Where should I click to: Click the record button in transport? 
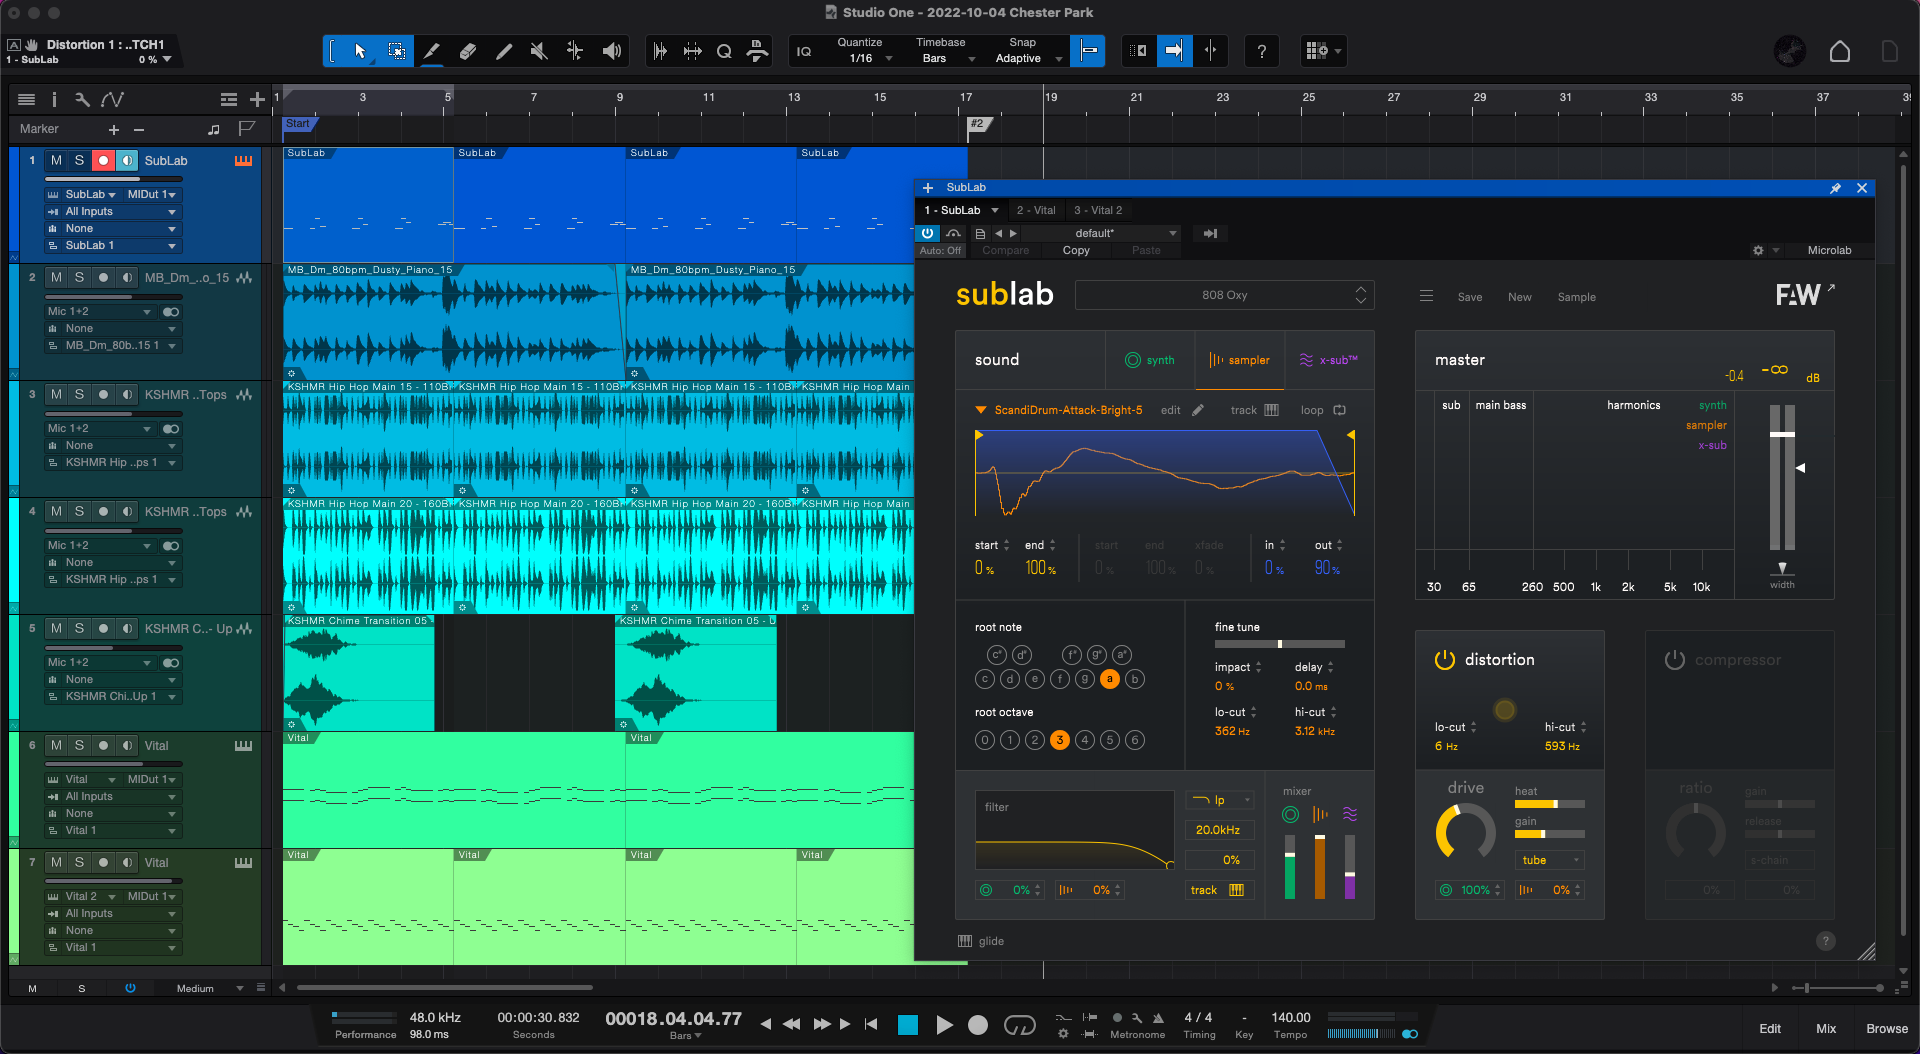point(978,1024)
